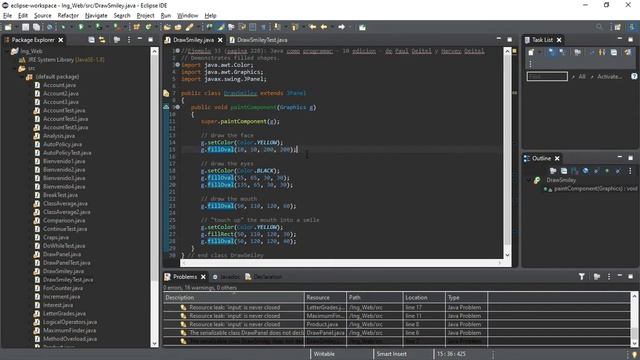Click the Smart Insert status bar entry
640x360 pixels.
(391, 354)
